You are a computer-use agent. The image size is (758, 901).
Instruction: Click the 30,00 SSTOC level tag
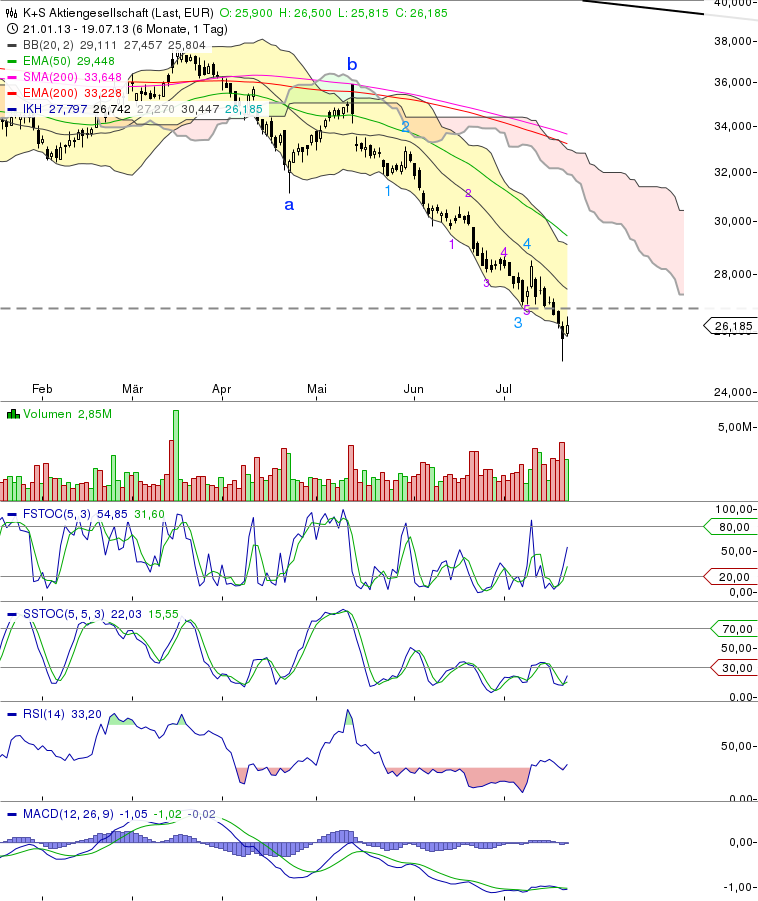(x=732, y=668)
